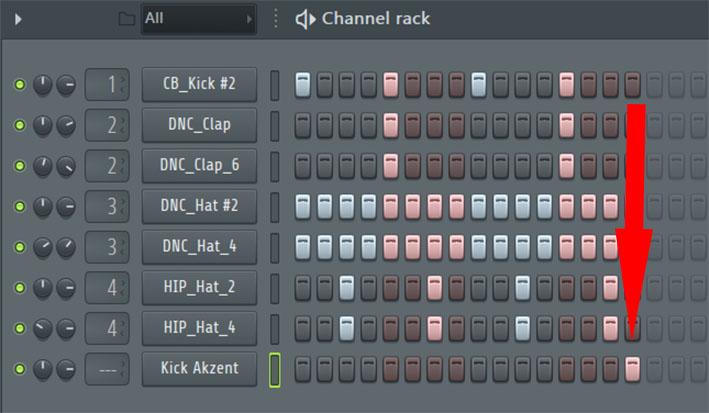Click the HIP_Hat_4 panning knob
709x413 pixels.
click(43, 328)
